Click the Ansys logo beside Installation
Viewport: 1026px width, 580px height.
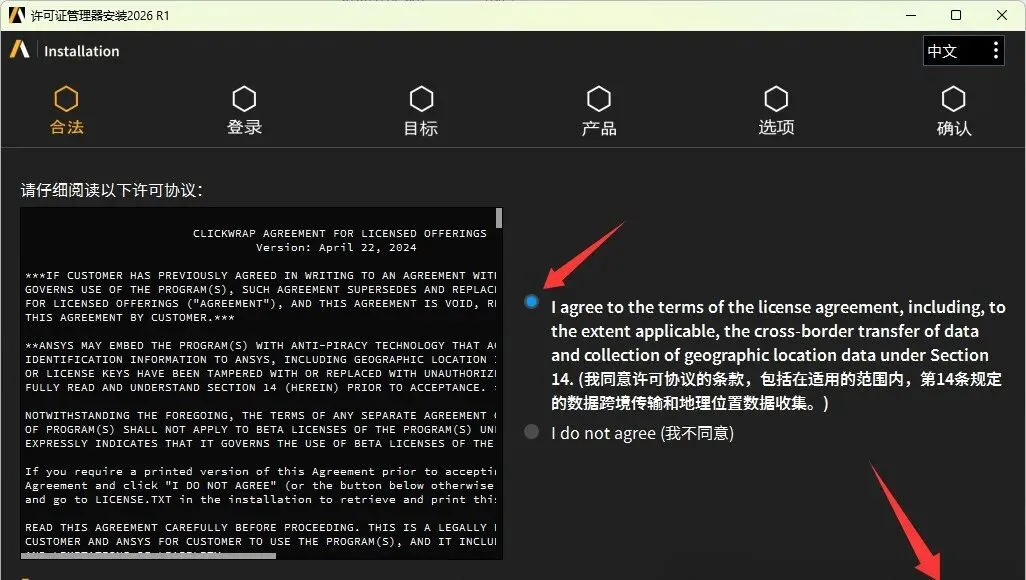click(x=20, y=50)
